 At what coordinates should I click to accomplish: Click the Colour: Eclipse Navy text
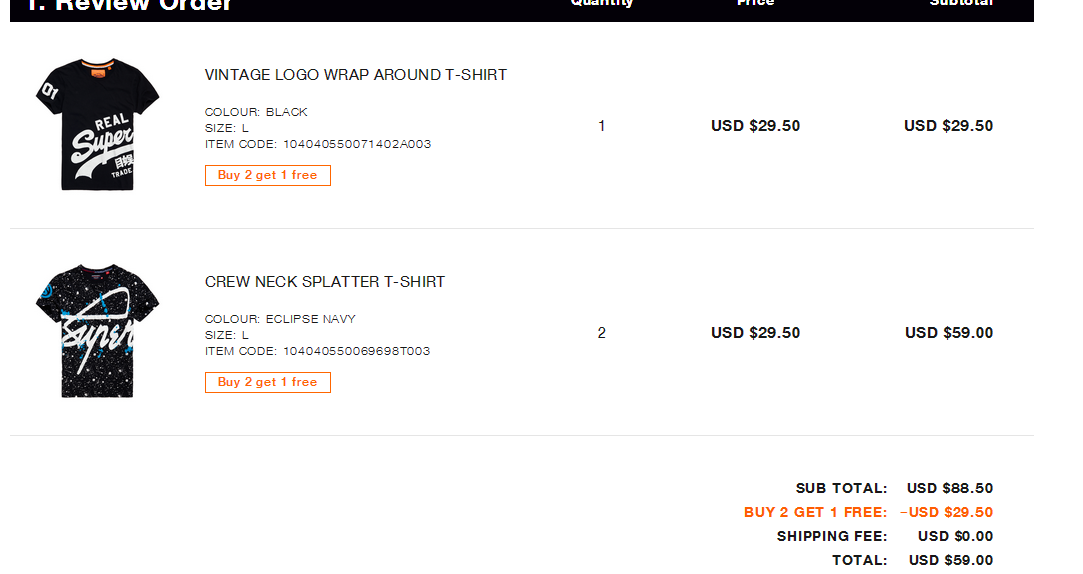[x=280, y=319]
